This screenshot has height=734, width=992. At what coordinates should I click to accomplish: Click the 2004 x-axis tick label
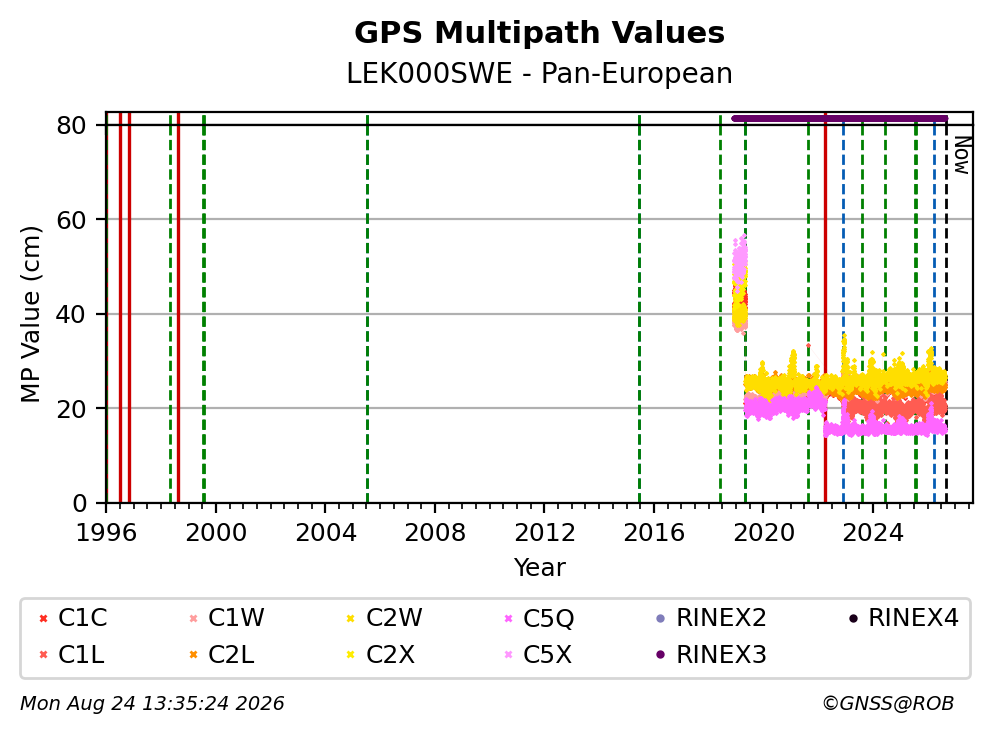pyautogui.click(x=325, y=533)
